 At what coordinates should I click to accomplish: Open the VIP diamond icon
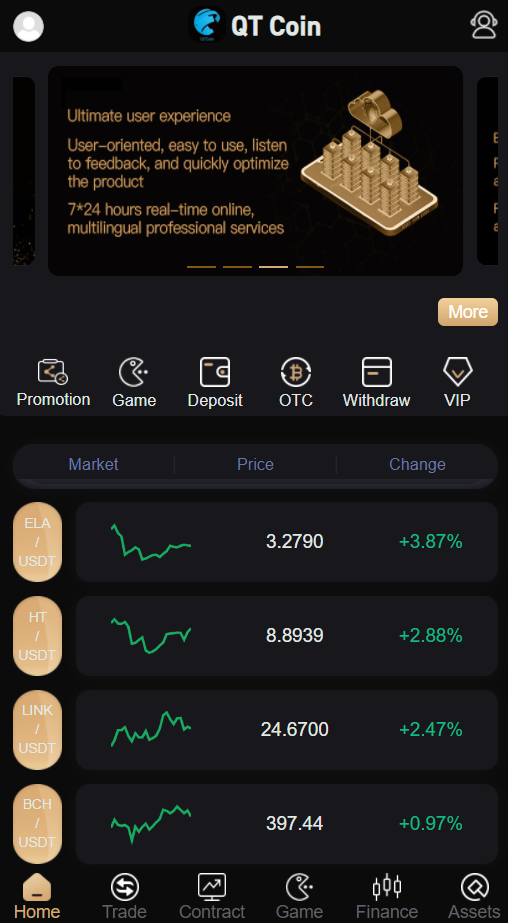tap(457, 372)
